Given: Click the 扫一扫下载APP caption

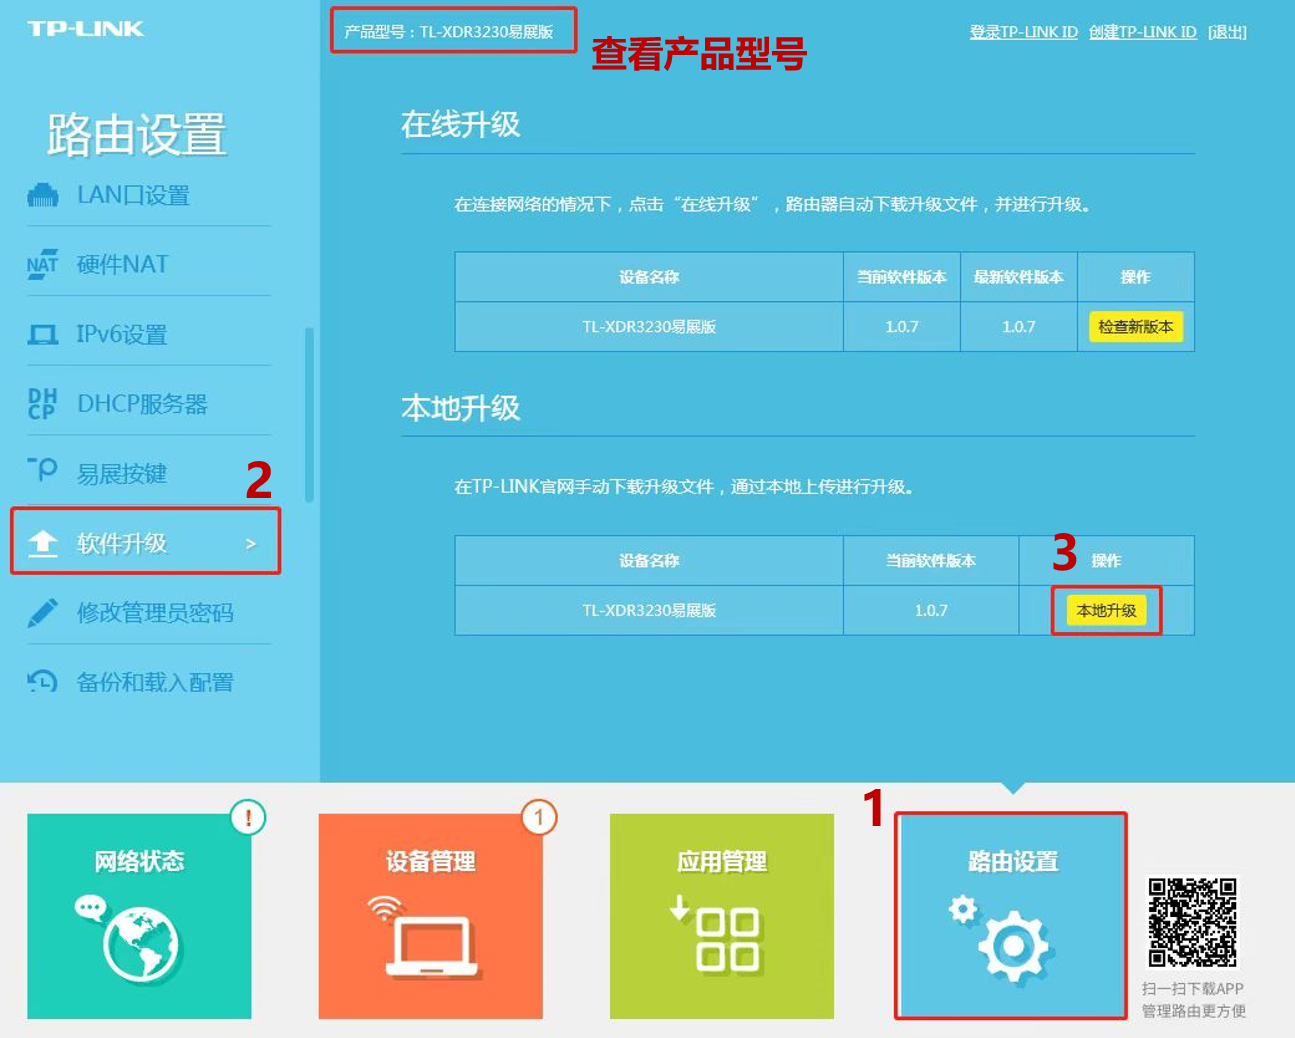Looking at the screenshot, I should tap(1192, 988).
